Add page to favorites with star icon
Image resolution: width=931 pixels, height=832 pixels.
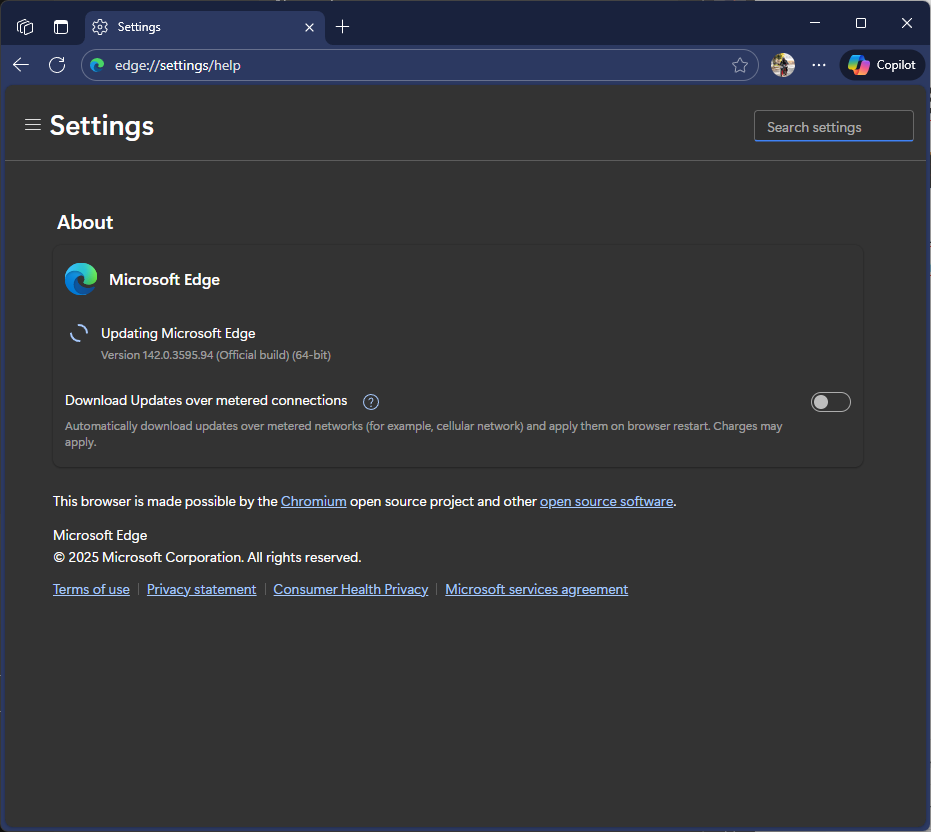[x=740, y=65]
